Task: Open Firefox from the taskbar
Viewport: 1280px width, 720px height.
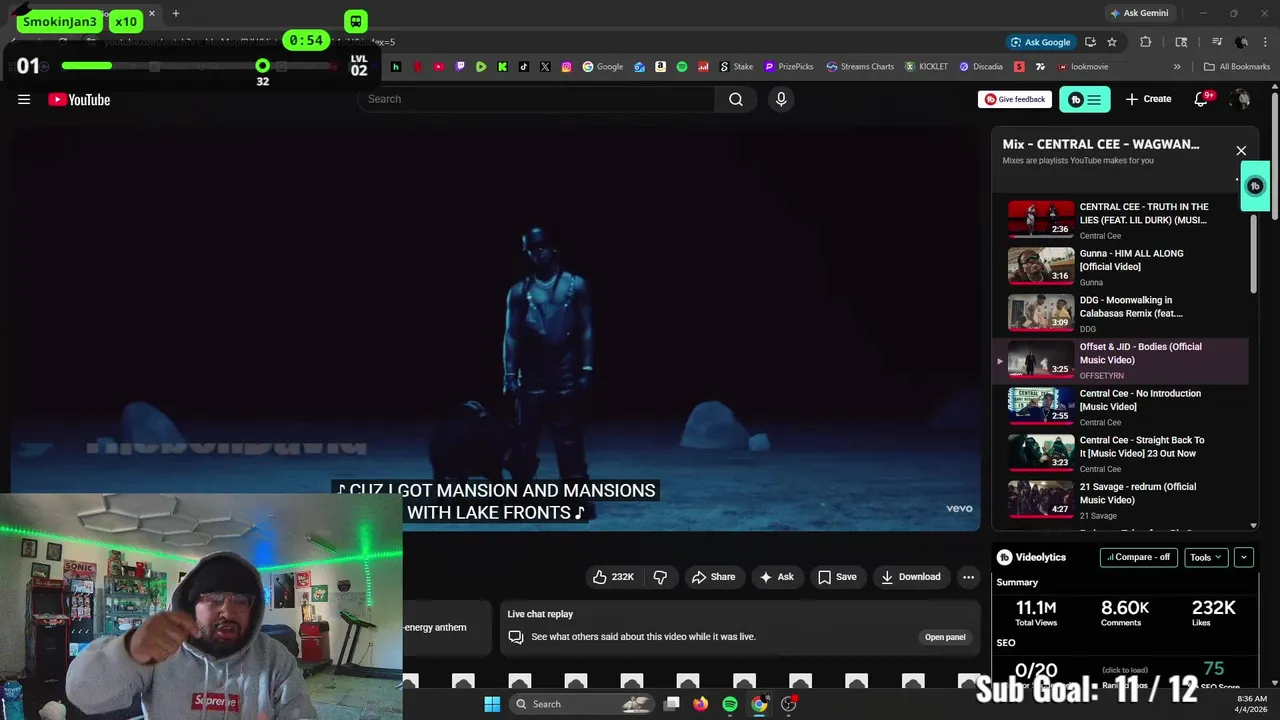Action: (x=701, y=704)
